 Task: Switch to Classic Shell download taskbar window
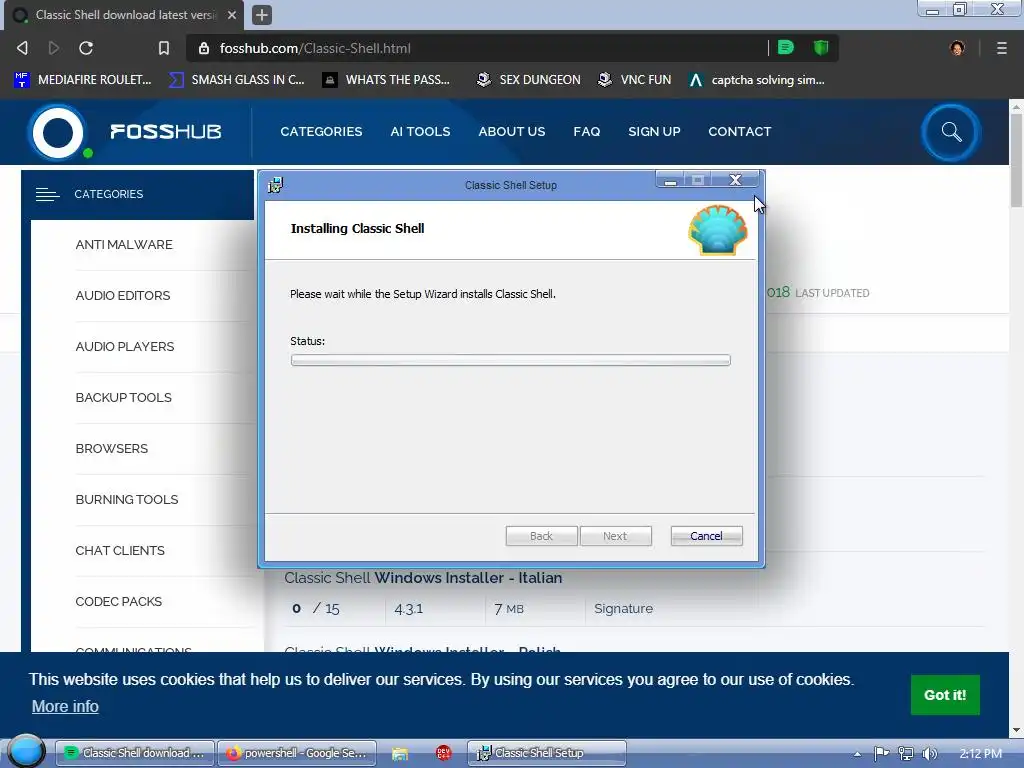[x=135, y=753]
